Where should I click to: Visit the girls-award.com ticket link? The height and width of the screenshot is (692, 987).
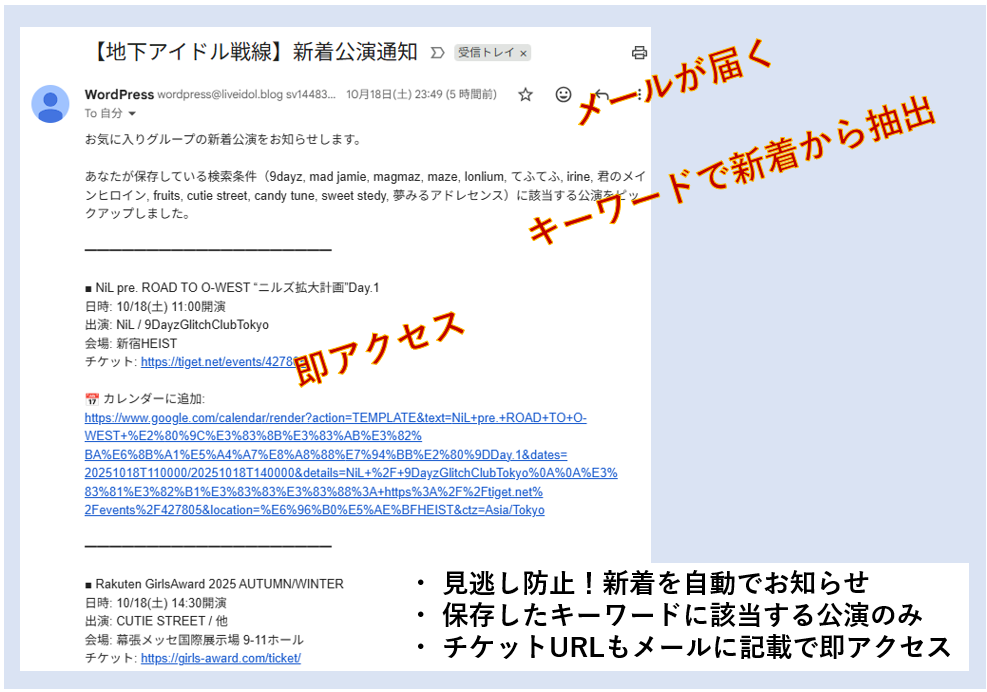click(220, 658)
